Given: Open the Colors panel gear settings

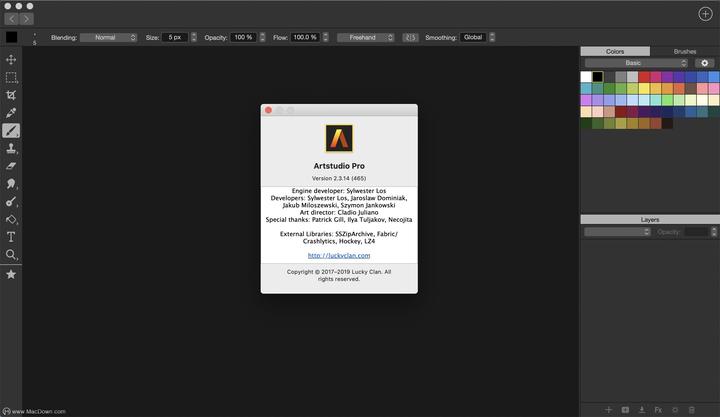Looking at the screenshot, I should 704,63.
